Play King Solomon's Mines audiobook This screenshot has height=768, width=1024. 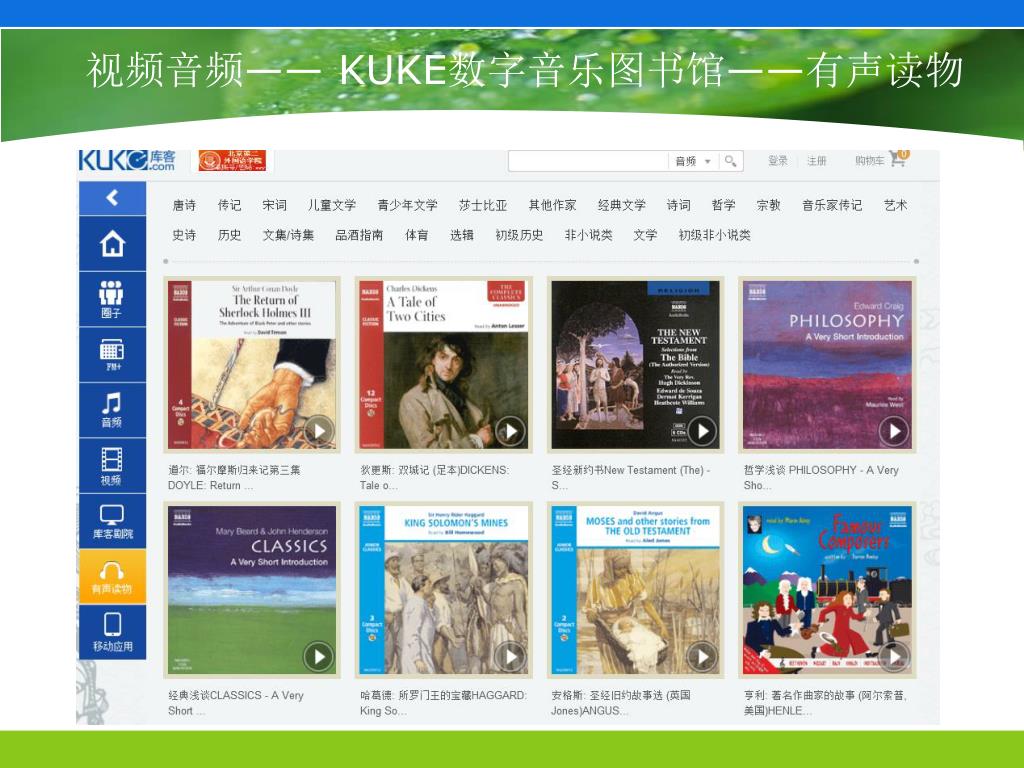[x=511, y=656]
